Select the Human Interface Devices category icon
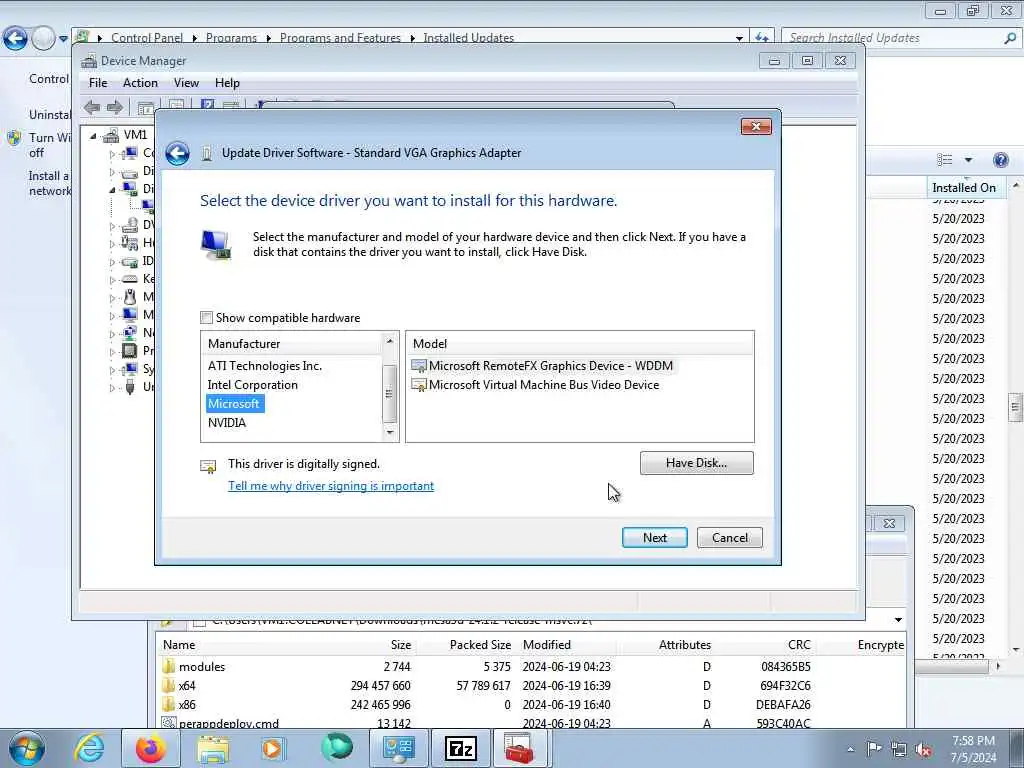Image resolution: width=1024 pixels, height=768 pixels. point(130,243)
